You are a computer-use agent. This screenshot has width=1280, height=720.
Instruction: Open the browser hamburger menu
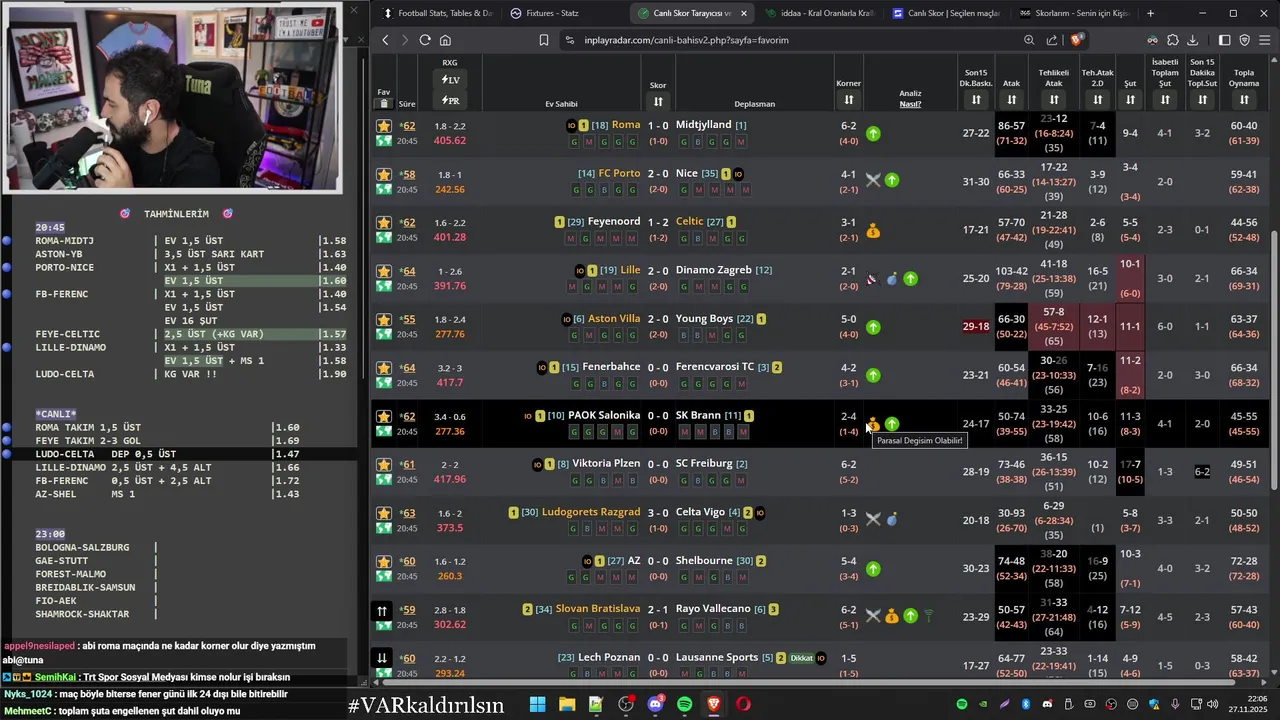pyautogui.click(x=1265, y=40)
